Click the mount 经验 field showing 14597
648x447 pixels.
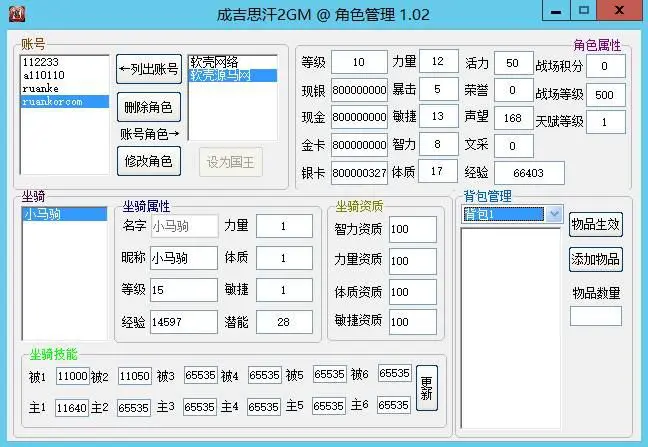pos(183,322)
